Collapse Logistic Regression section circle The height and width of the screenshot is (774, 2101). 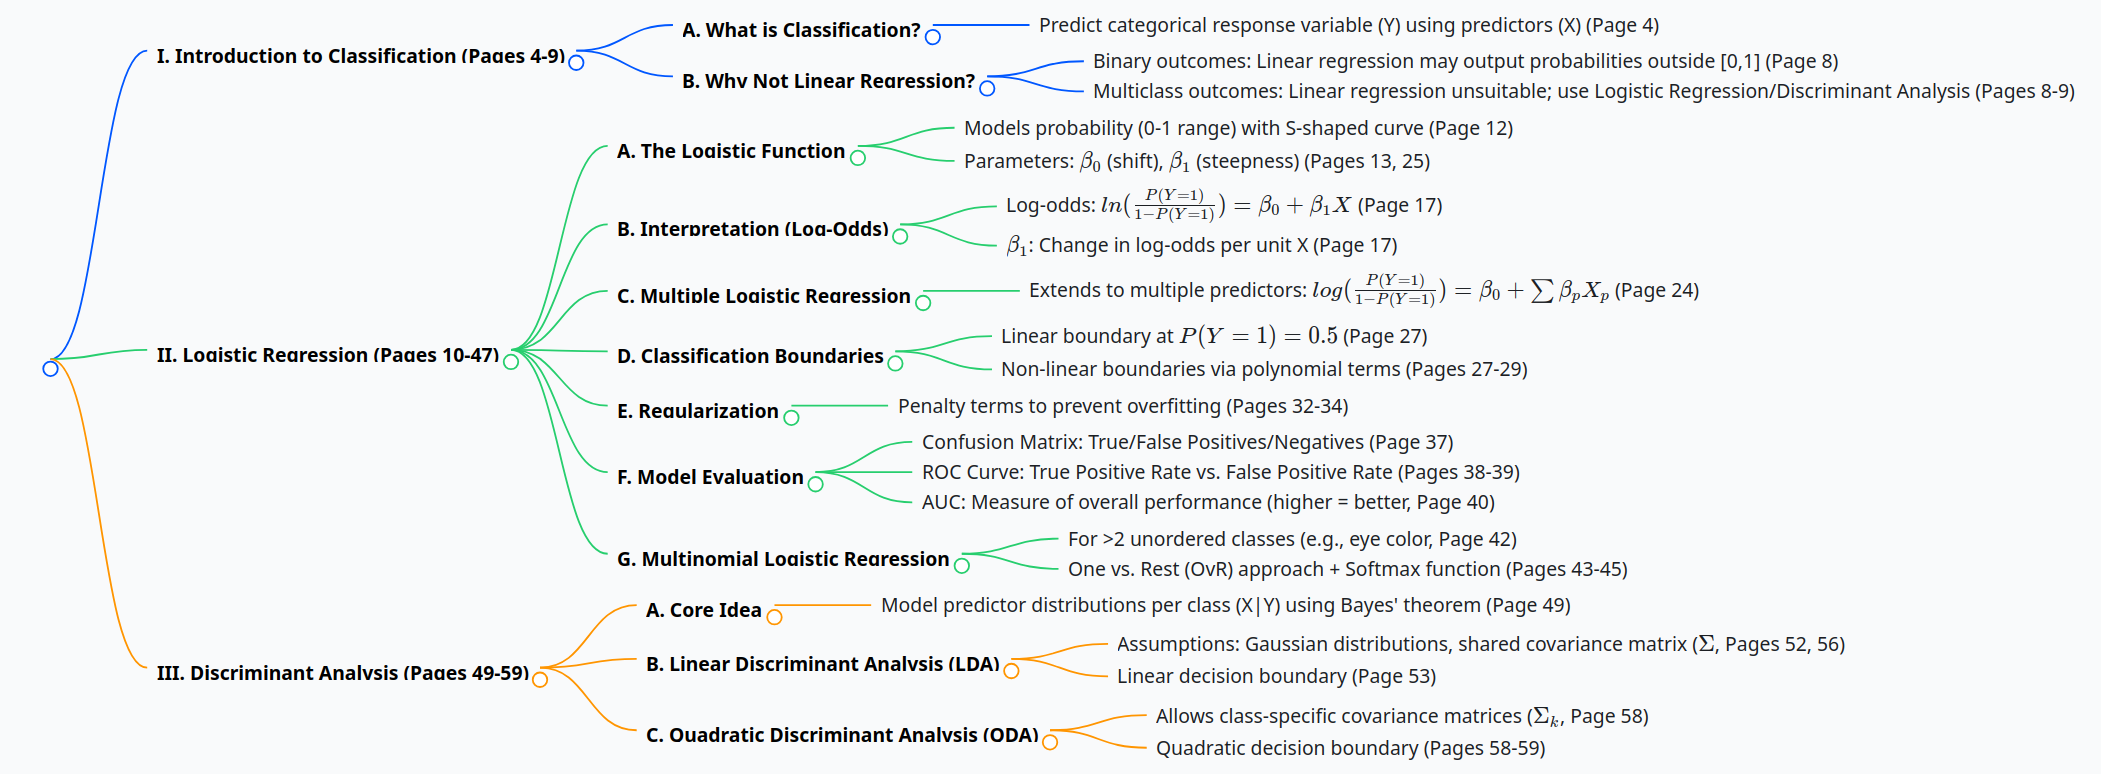click(x=511, y=361)
